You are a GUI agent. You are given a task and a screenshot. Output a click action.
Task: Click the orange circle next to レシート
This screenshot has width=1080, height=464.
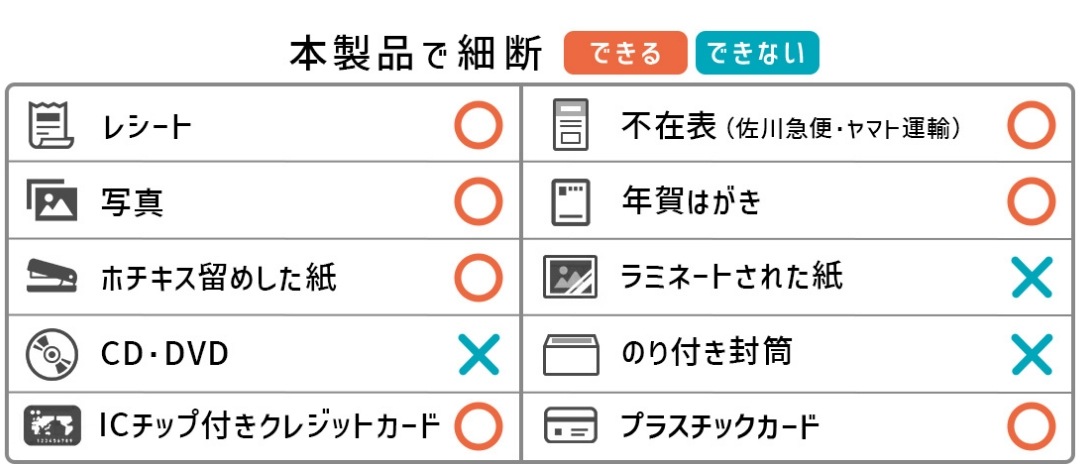pyautogui.click(x=478, y=126)
